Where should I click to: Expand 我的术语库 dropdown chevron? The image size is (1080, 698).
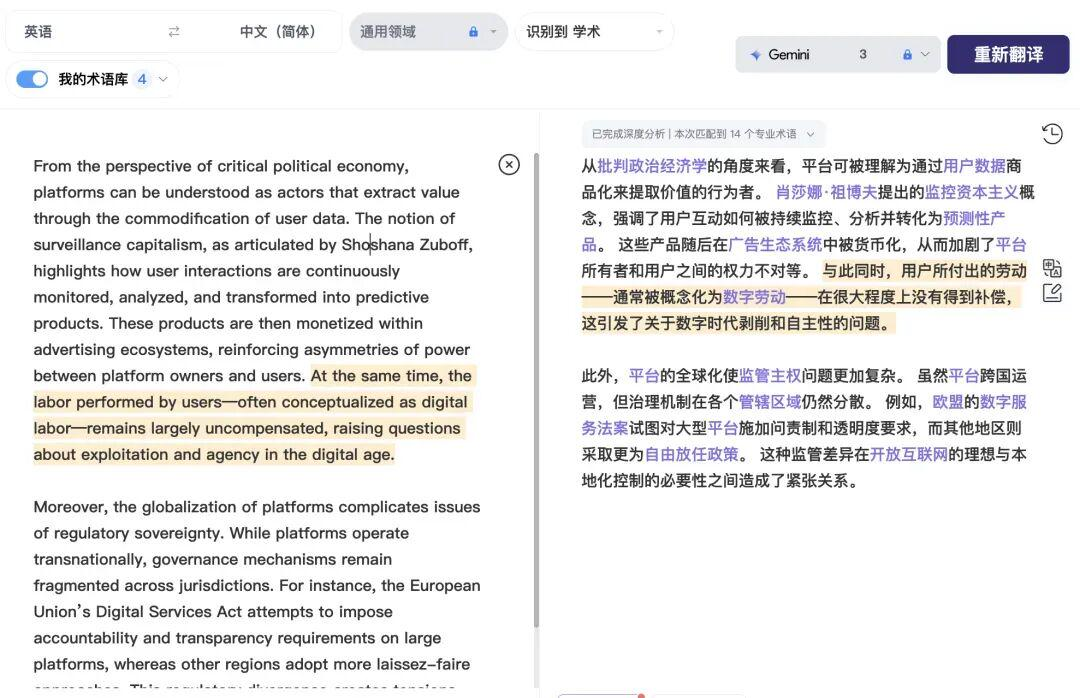pyautogui.click(x=163, y=79)
